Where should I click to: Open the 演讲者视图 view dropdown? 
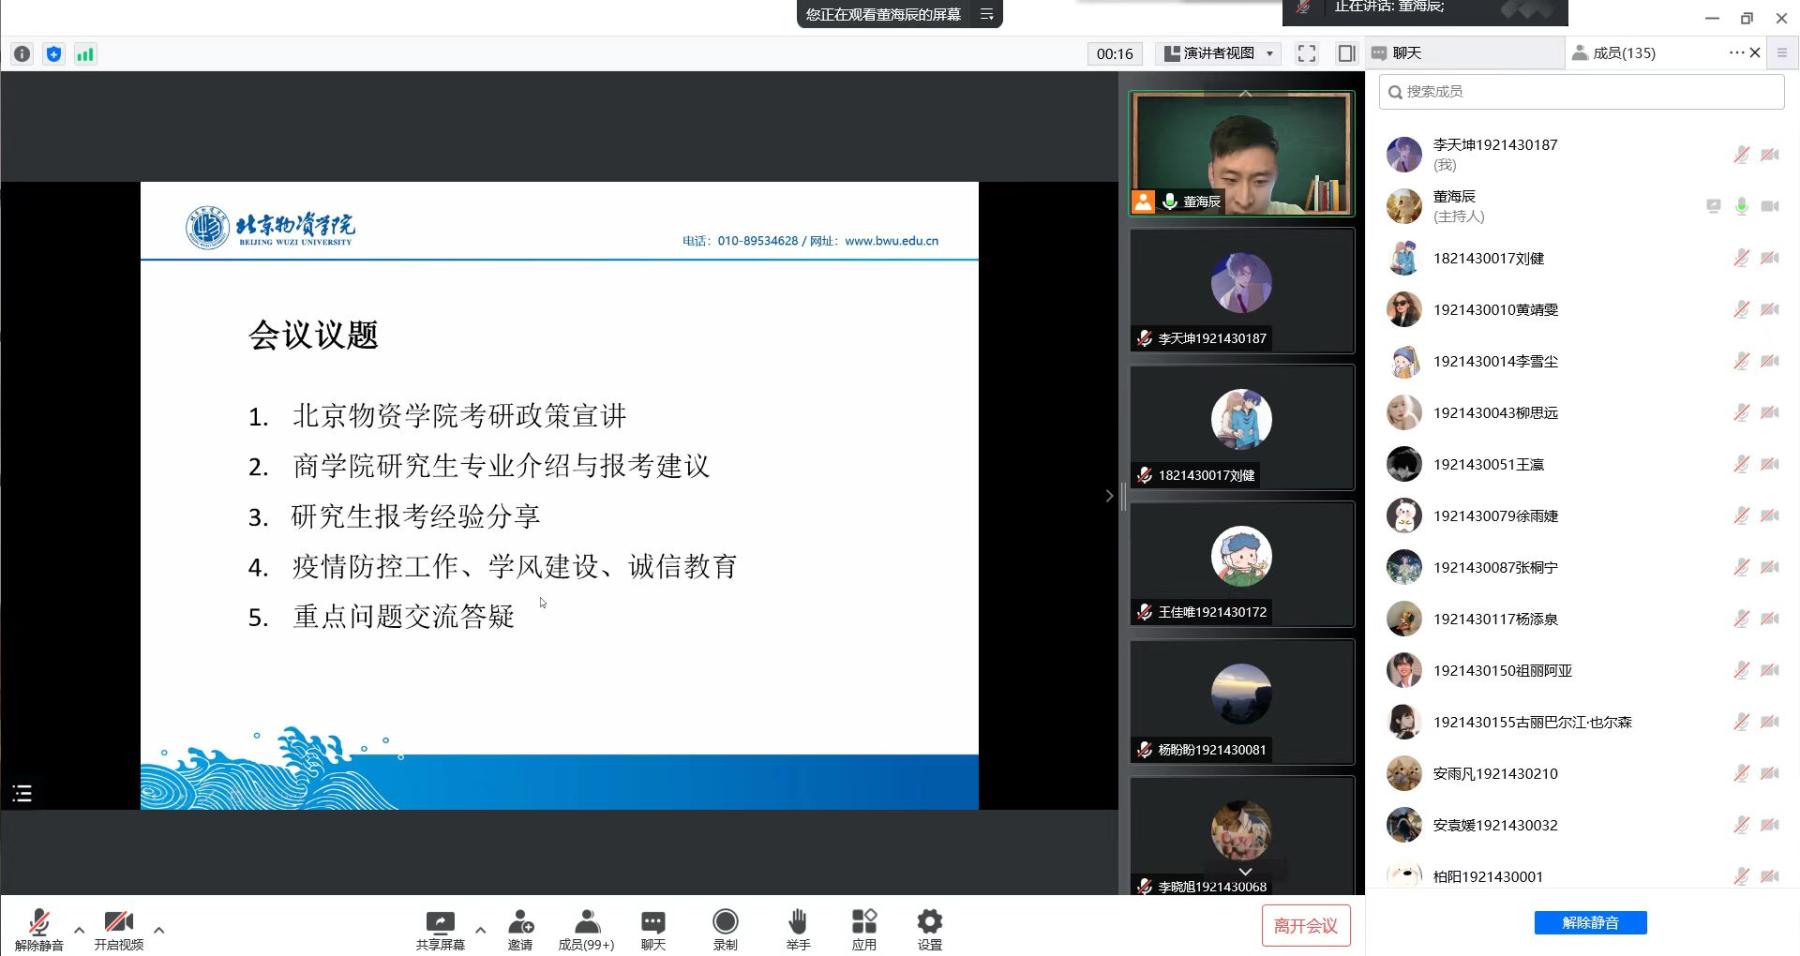pos(1219,54)
